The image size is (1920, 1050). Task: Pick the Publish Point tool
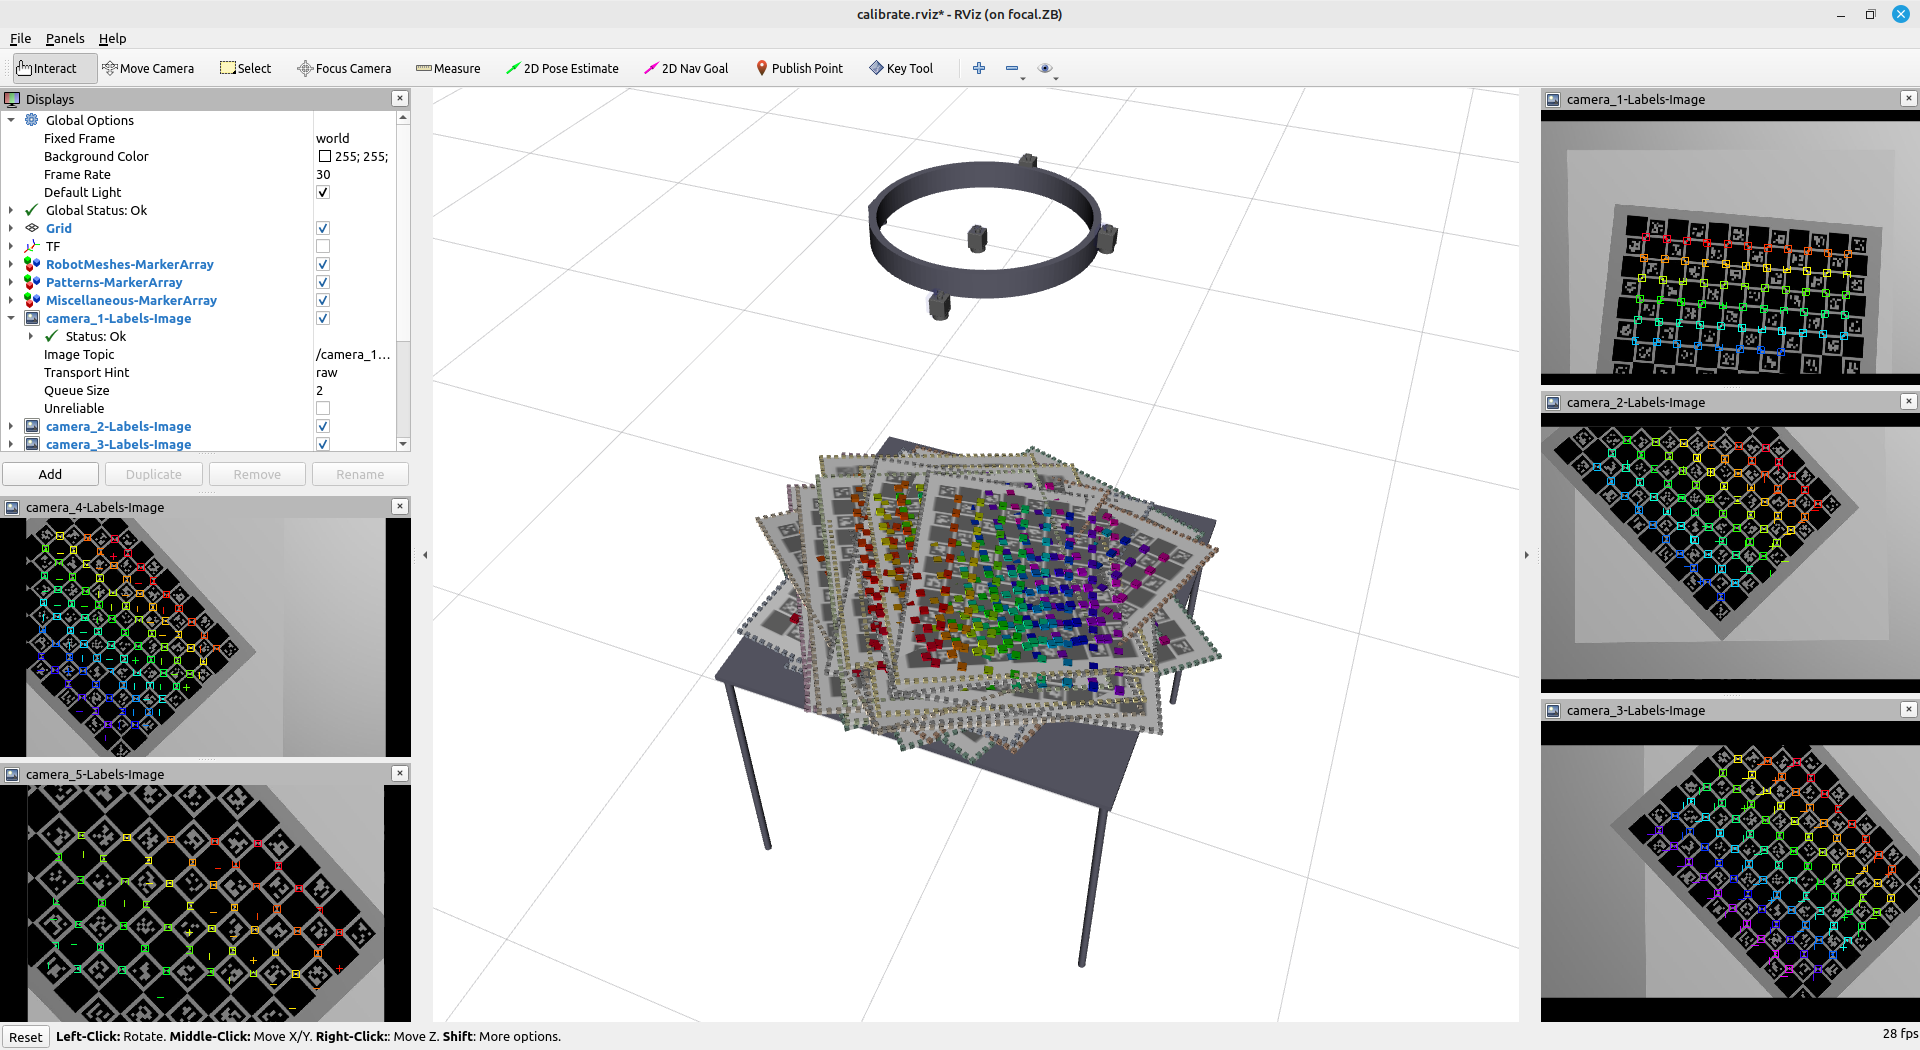point(799,68)
